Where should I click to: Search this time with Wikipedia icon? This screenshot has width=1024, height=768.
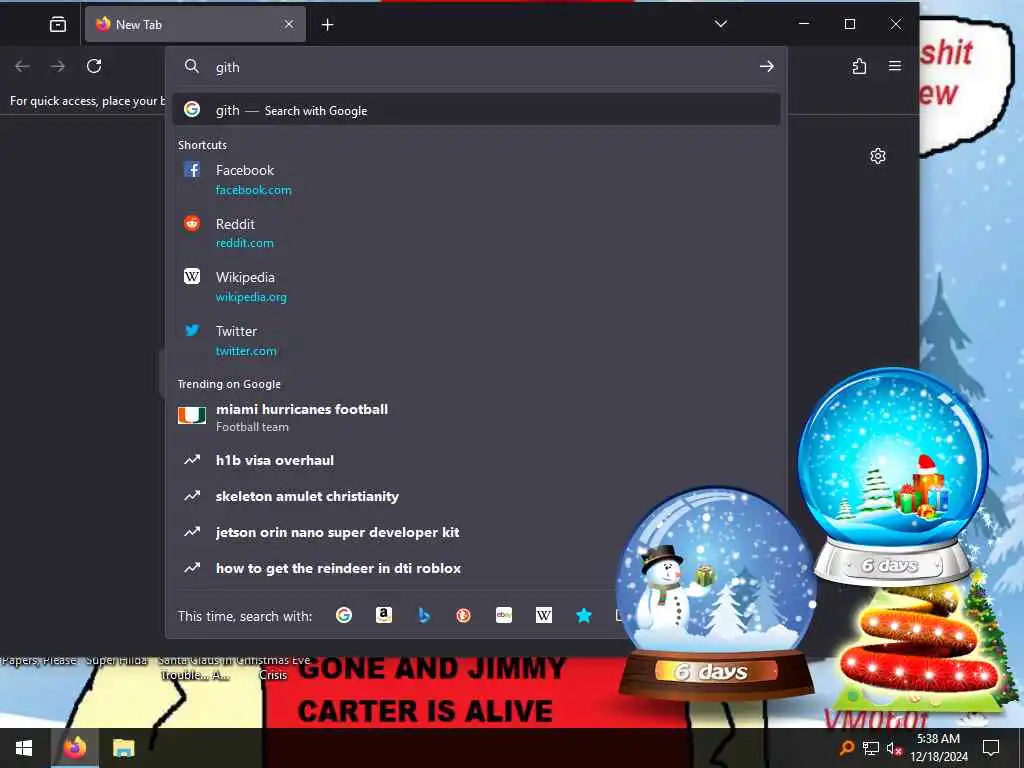(x=544, y=615)
